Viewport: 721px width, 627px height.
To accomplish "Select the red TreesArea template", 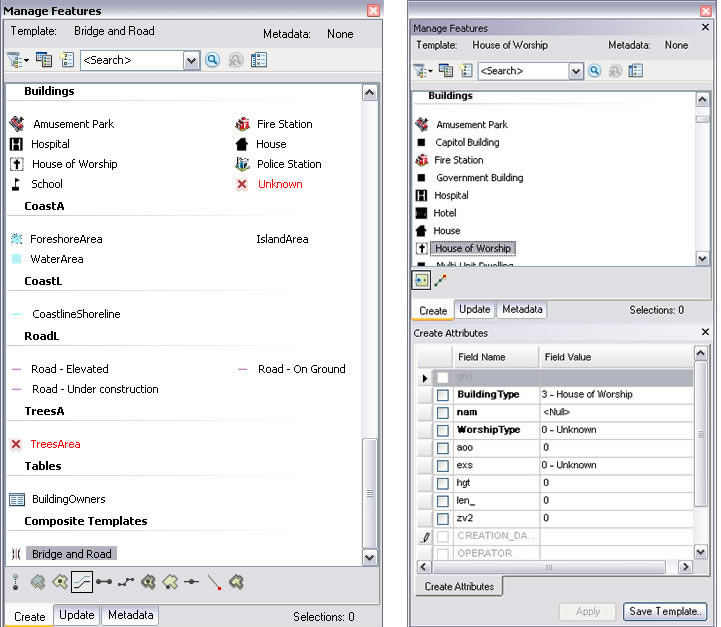I will (55, 444).
